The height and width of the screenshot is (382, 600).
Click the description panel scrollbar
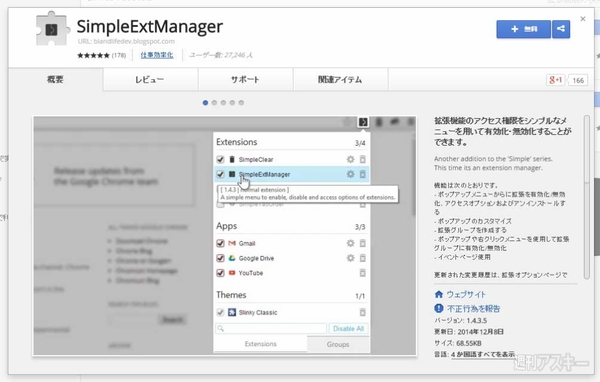587,197
